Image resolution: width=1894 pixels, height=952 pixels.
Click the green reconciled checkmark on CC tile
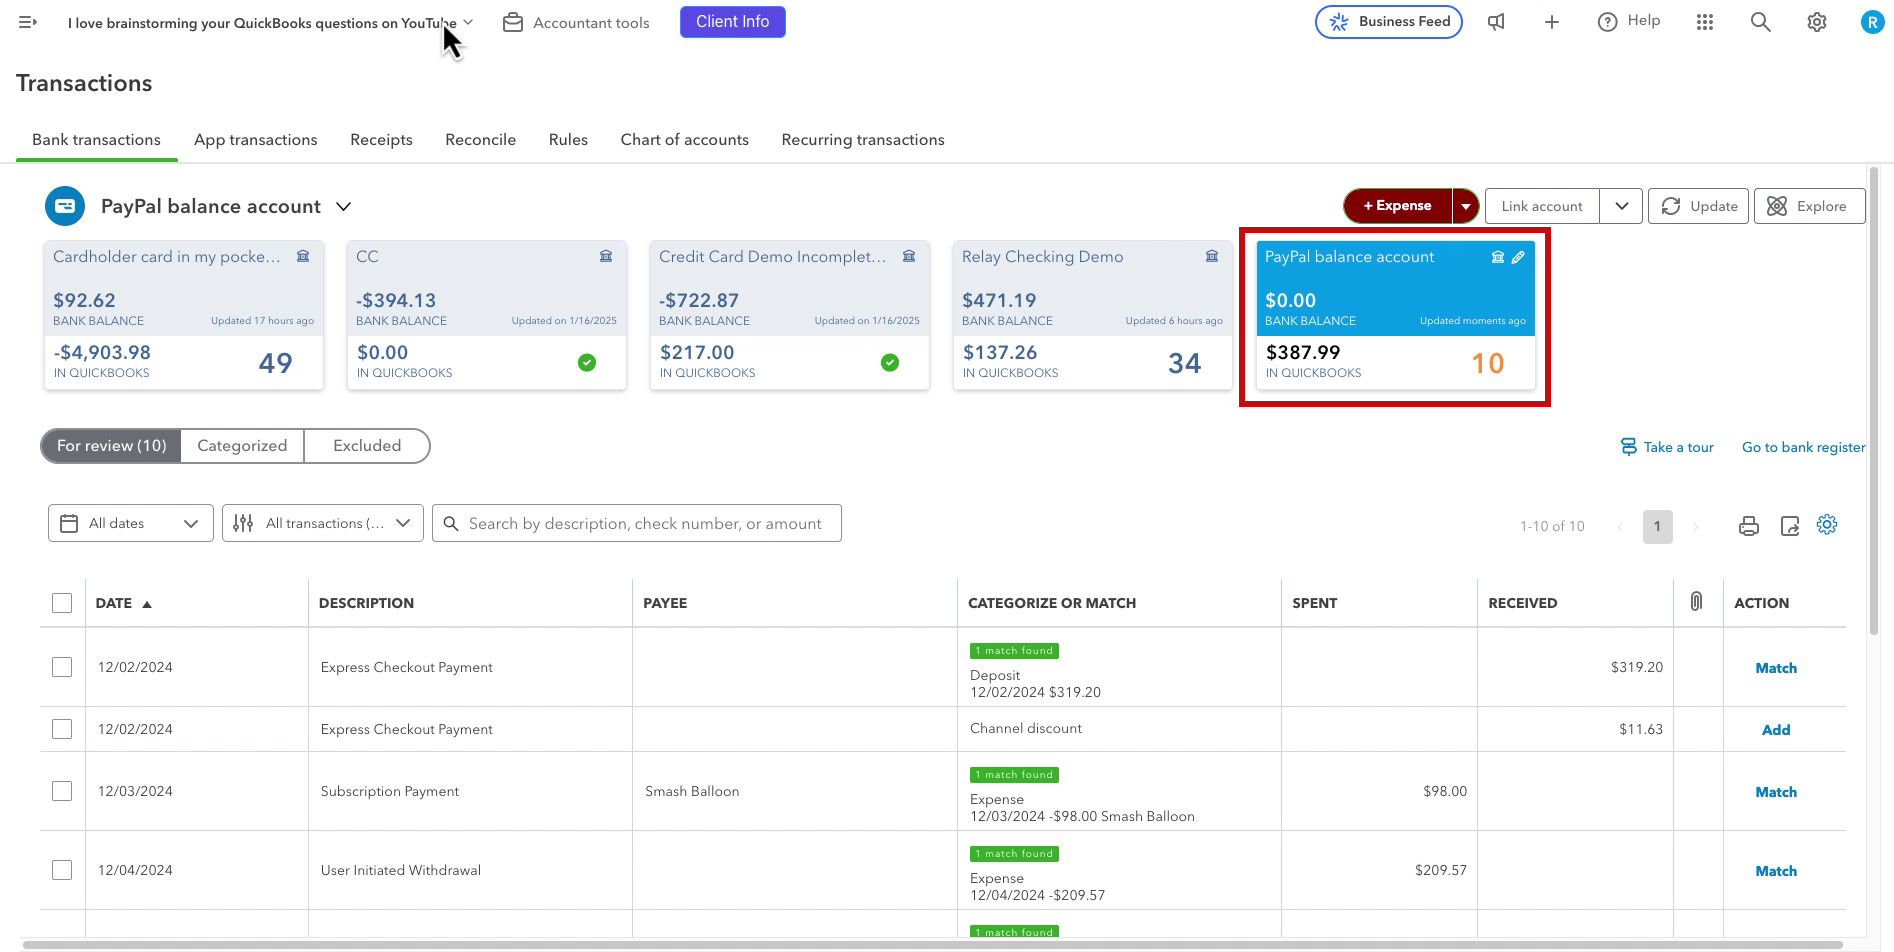point(587,362)
